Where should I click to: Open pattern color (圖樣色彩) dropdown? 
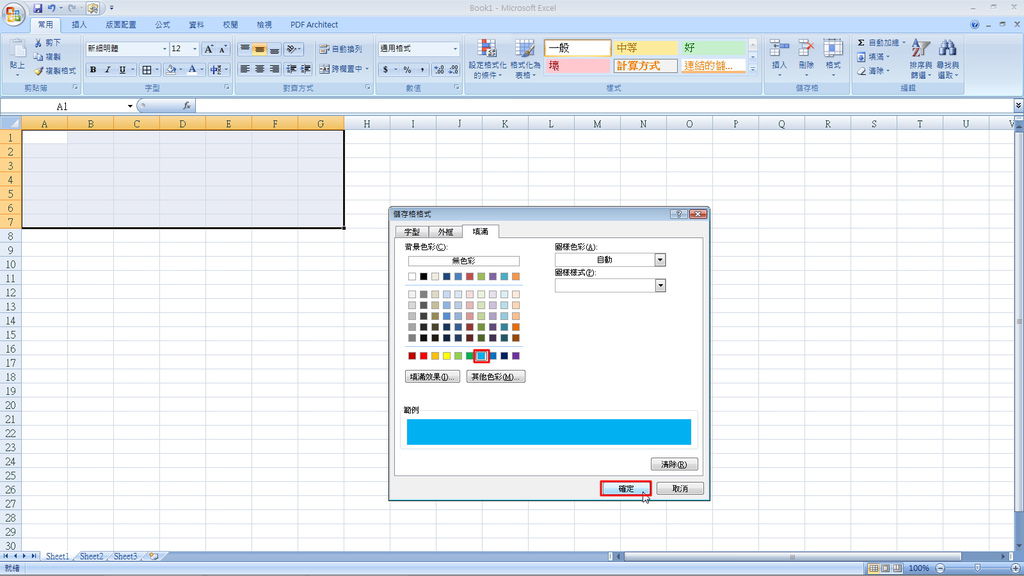[660, 260]
